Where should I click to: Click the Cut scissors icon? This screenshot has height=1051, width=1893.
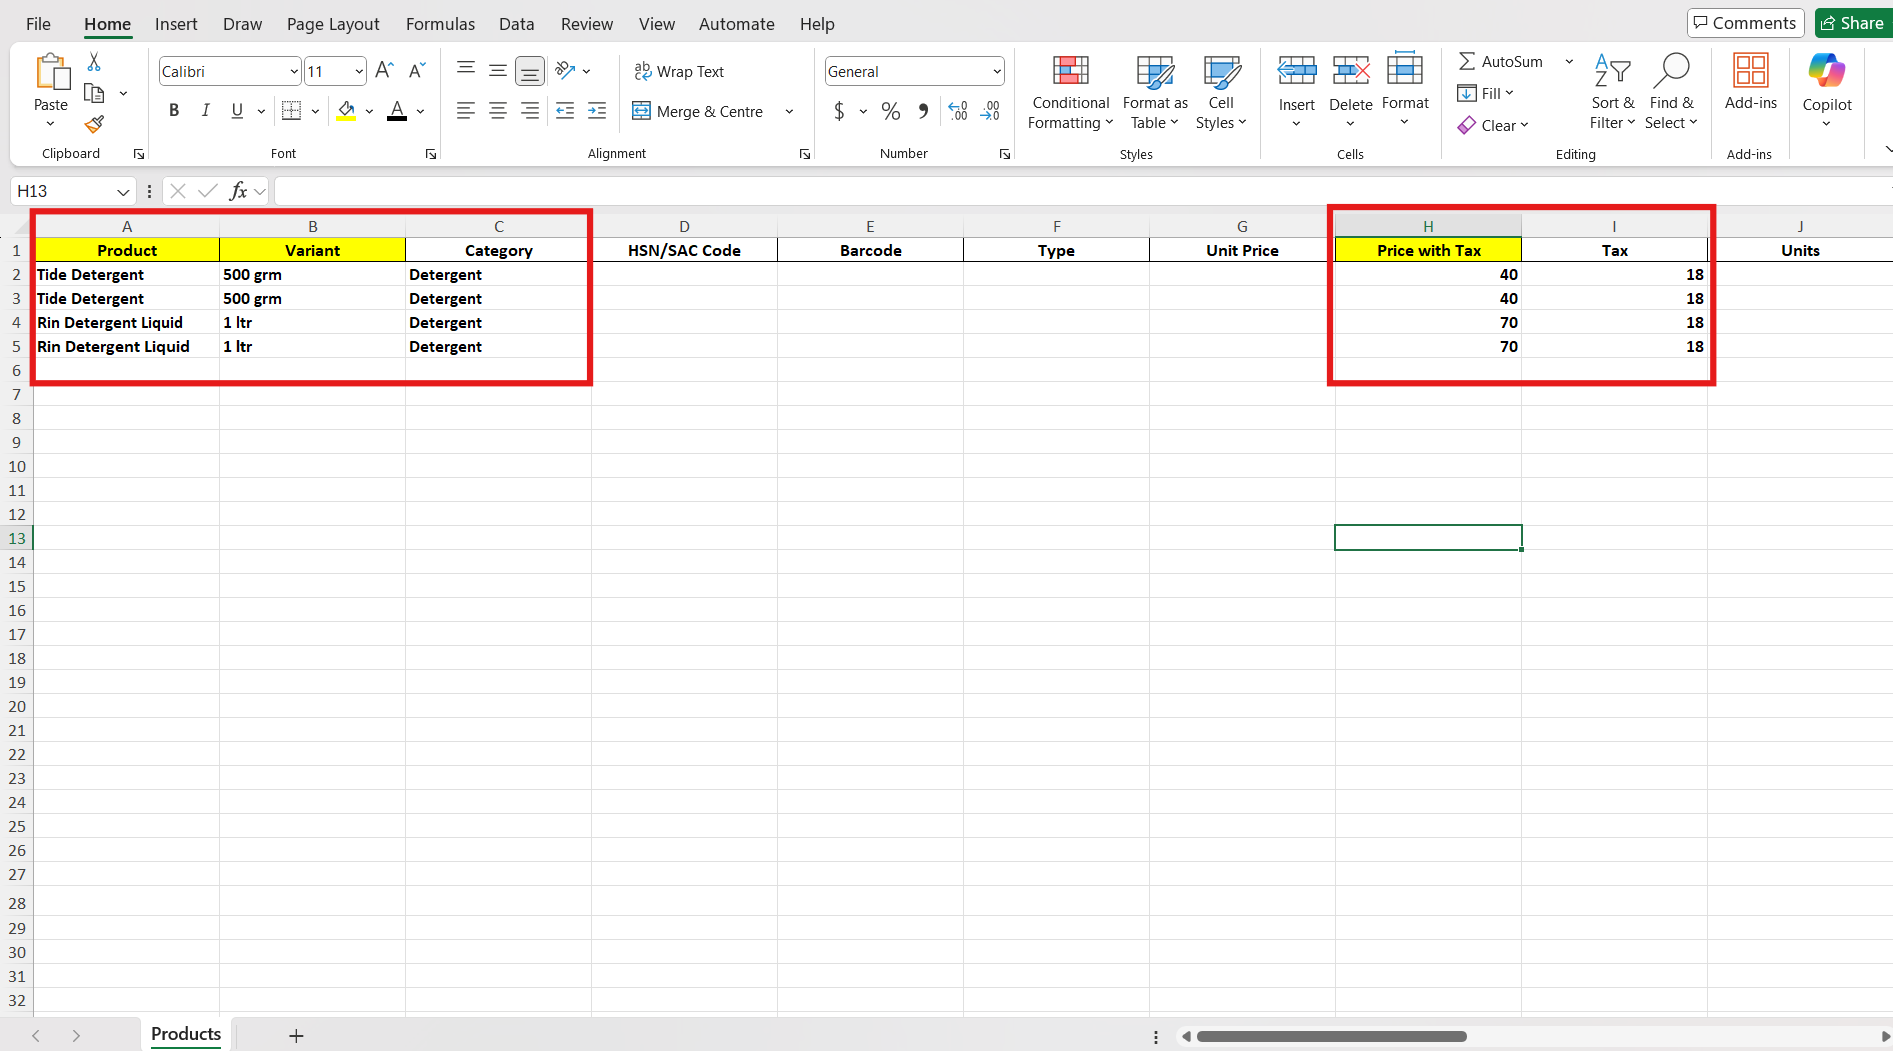[x=94, y=62]
